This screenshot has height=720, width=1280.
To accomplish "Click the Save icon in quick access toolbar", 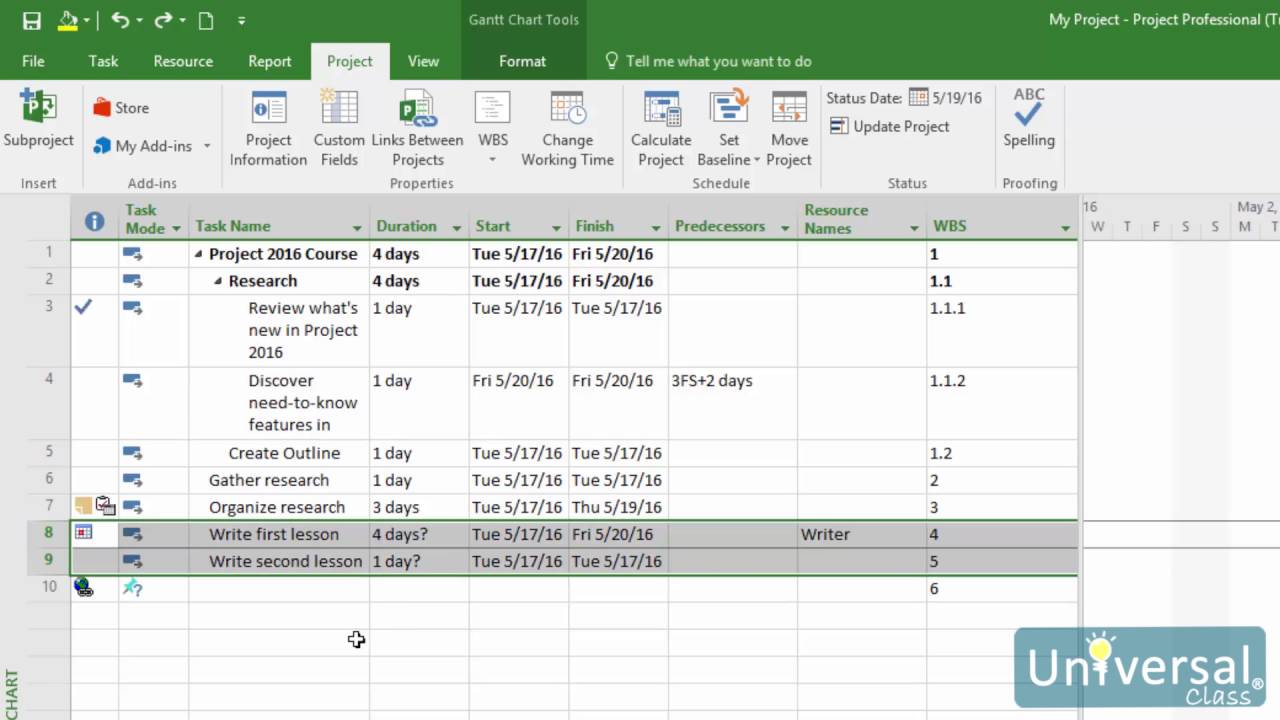I will click(x=31, y=20).
